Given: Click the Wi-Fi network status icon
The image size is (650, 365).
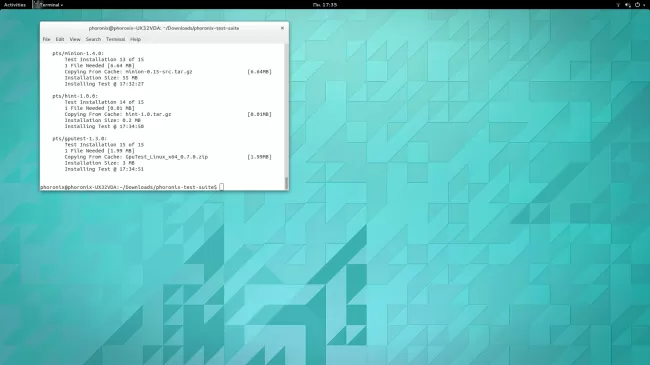Looking at the screenshot, I should pyautogui.click(x=618, y=5).
